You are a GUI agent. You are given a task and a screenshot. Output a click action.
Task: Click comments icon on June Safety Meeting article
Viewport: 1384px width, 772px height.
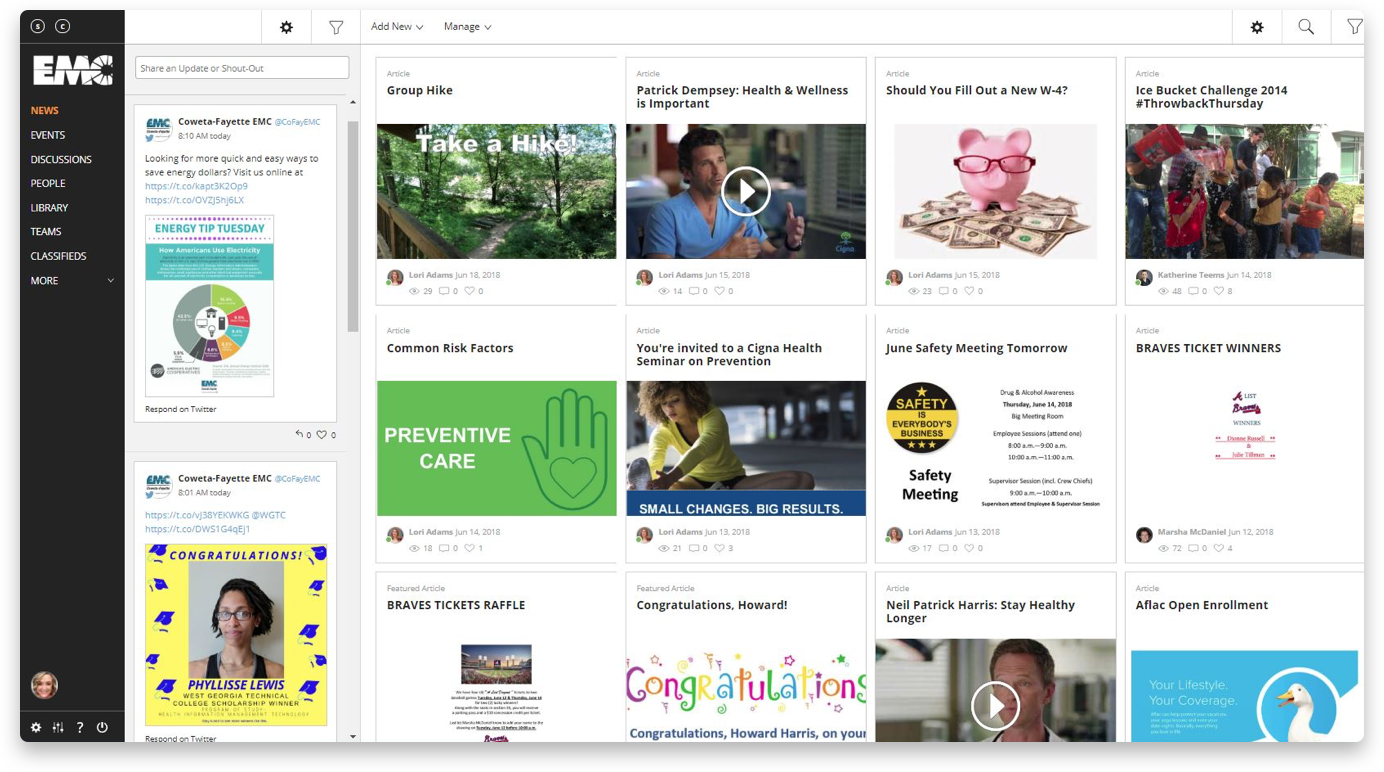[943, 548]
